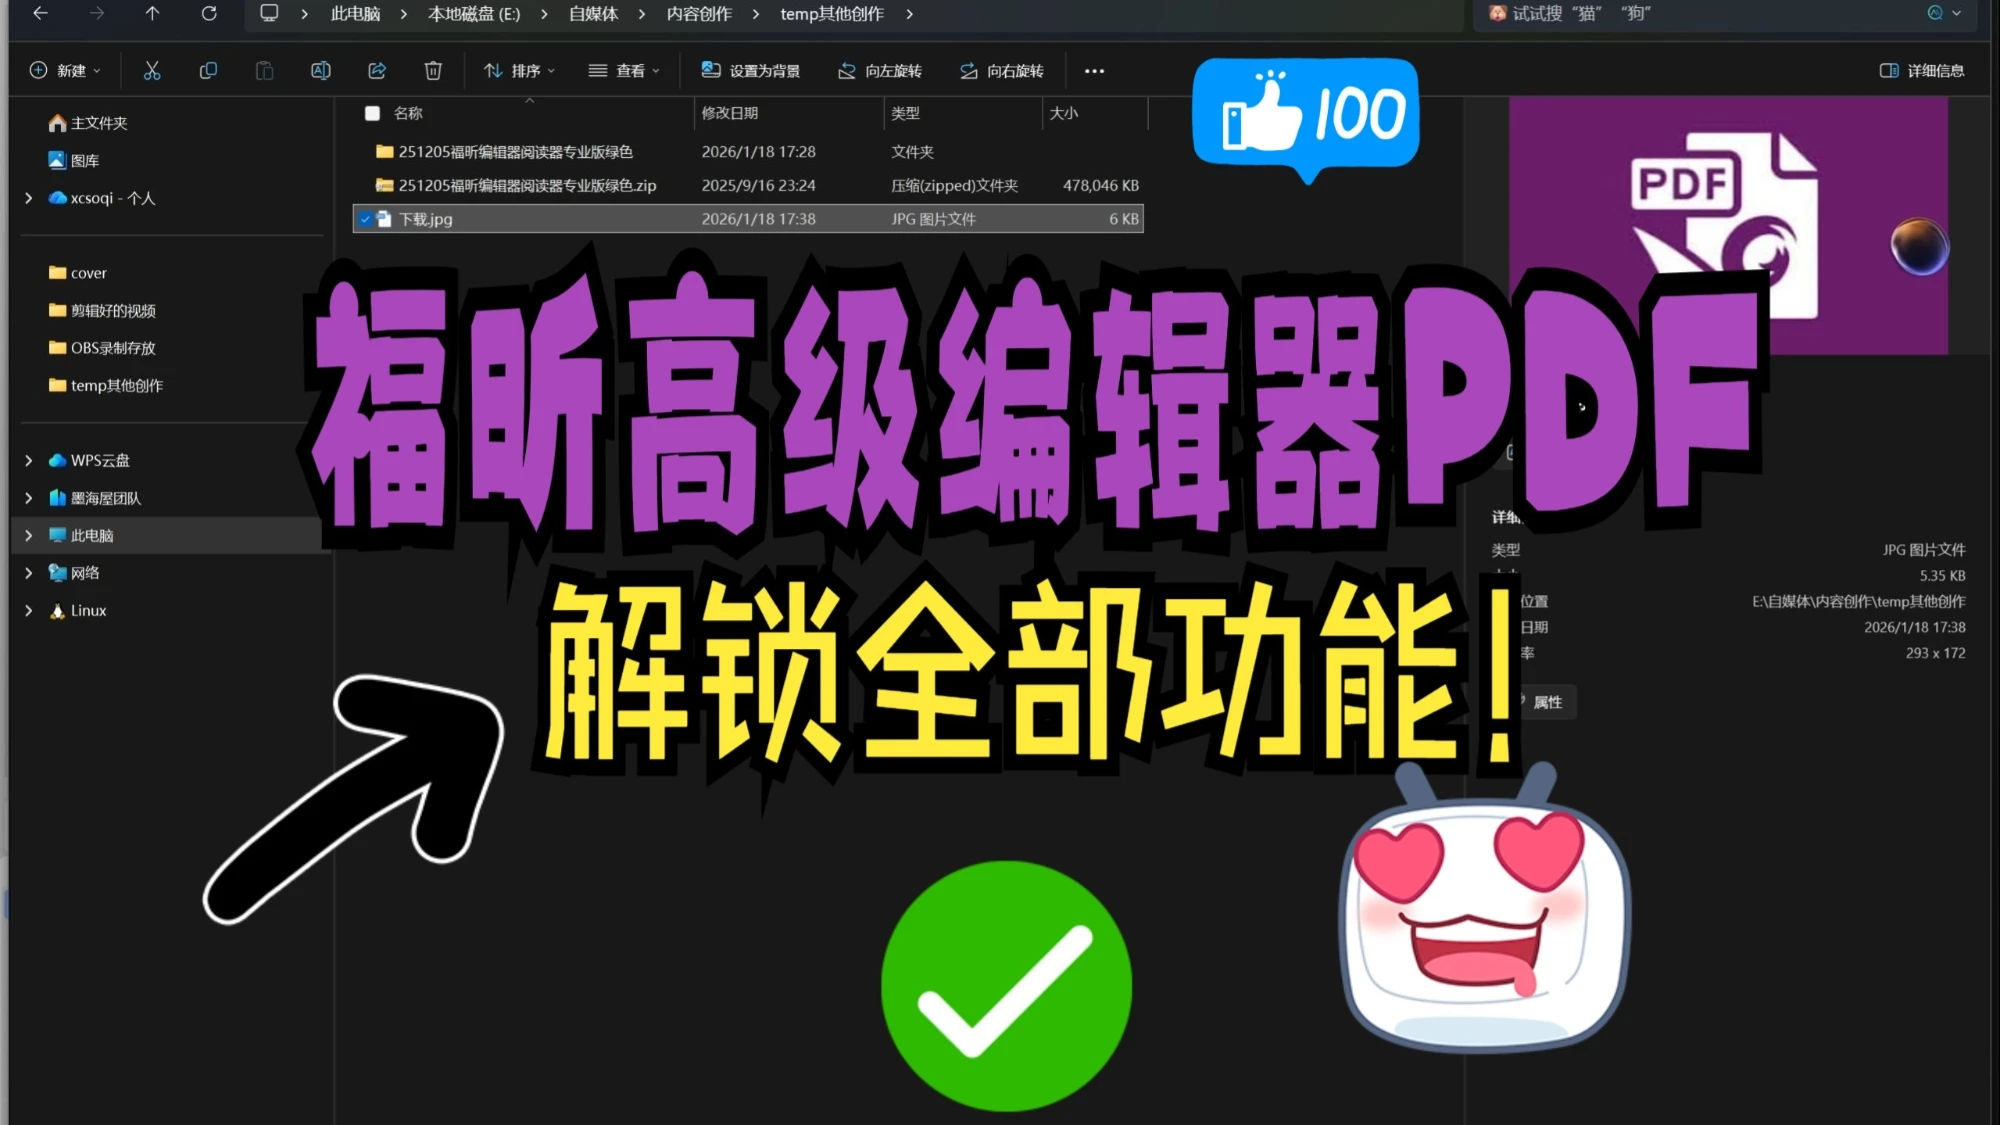Expand the 此电脑 tree node
The image size is (2000, 1125).
pos(29,536)
